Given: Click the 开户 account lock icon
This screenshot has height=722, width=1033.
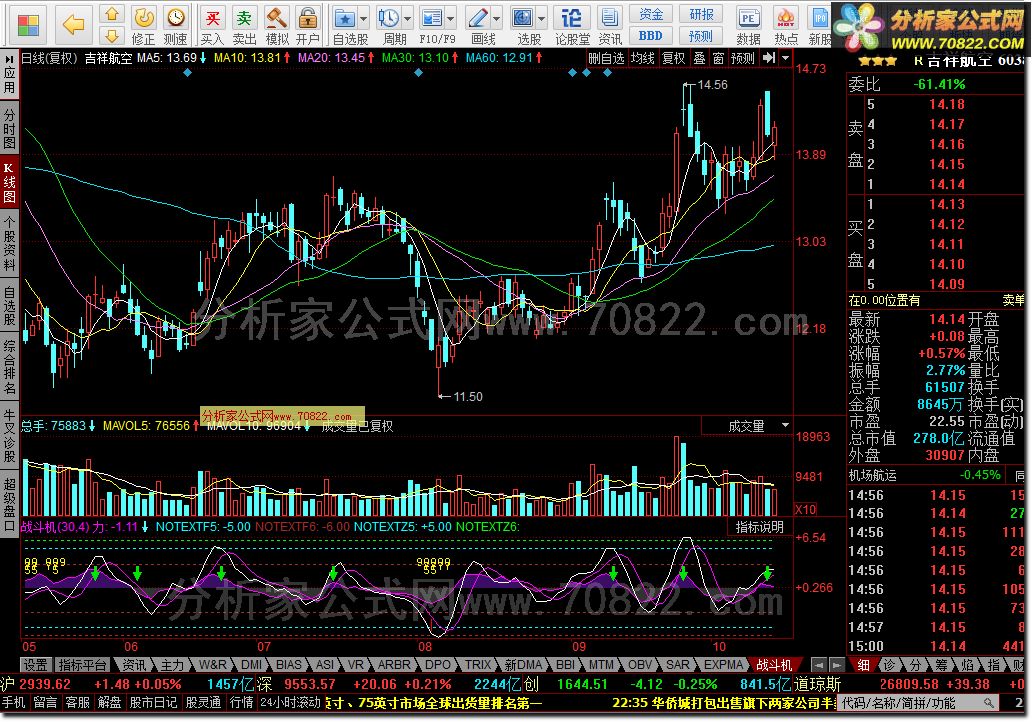Looking at the screenshot, I should pyautogui.click(x=308, y=25).
